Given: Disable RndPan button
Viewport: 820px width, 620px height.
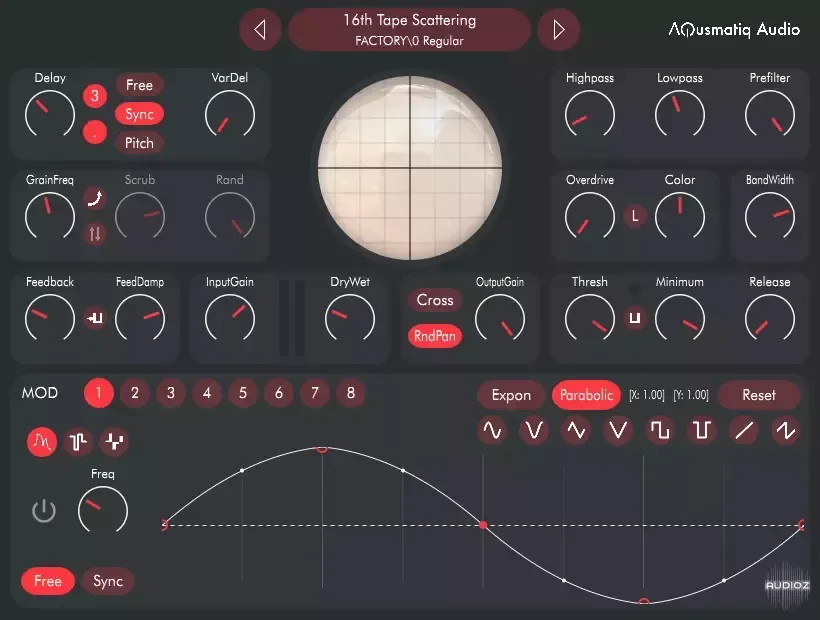Looking at the screenshot, I should (435, 336).
